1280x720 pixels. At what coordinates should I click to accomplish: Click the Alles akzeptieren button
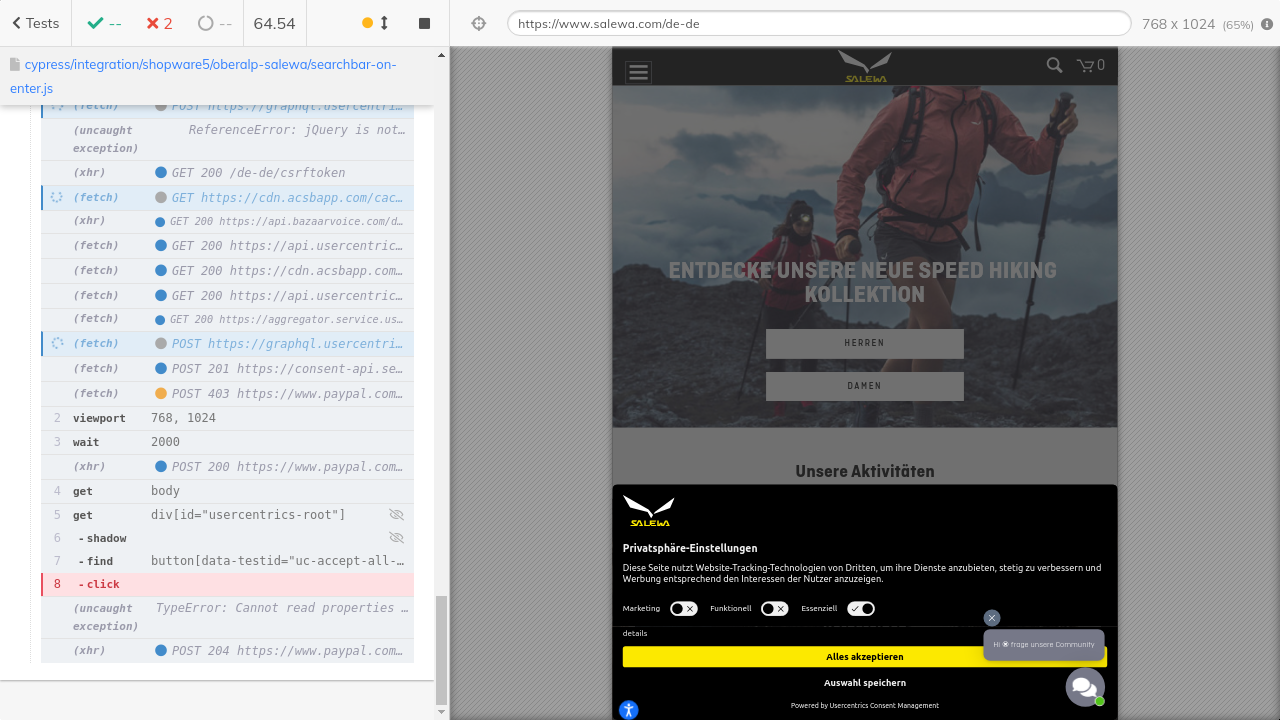[864, 657]
